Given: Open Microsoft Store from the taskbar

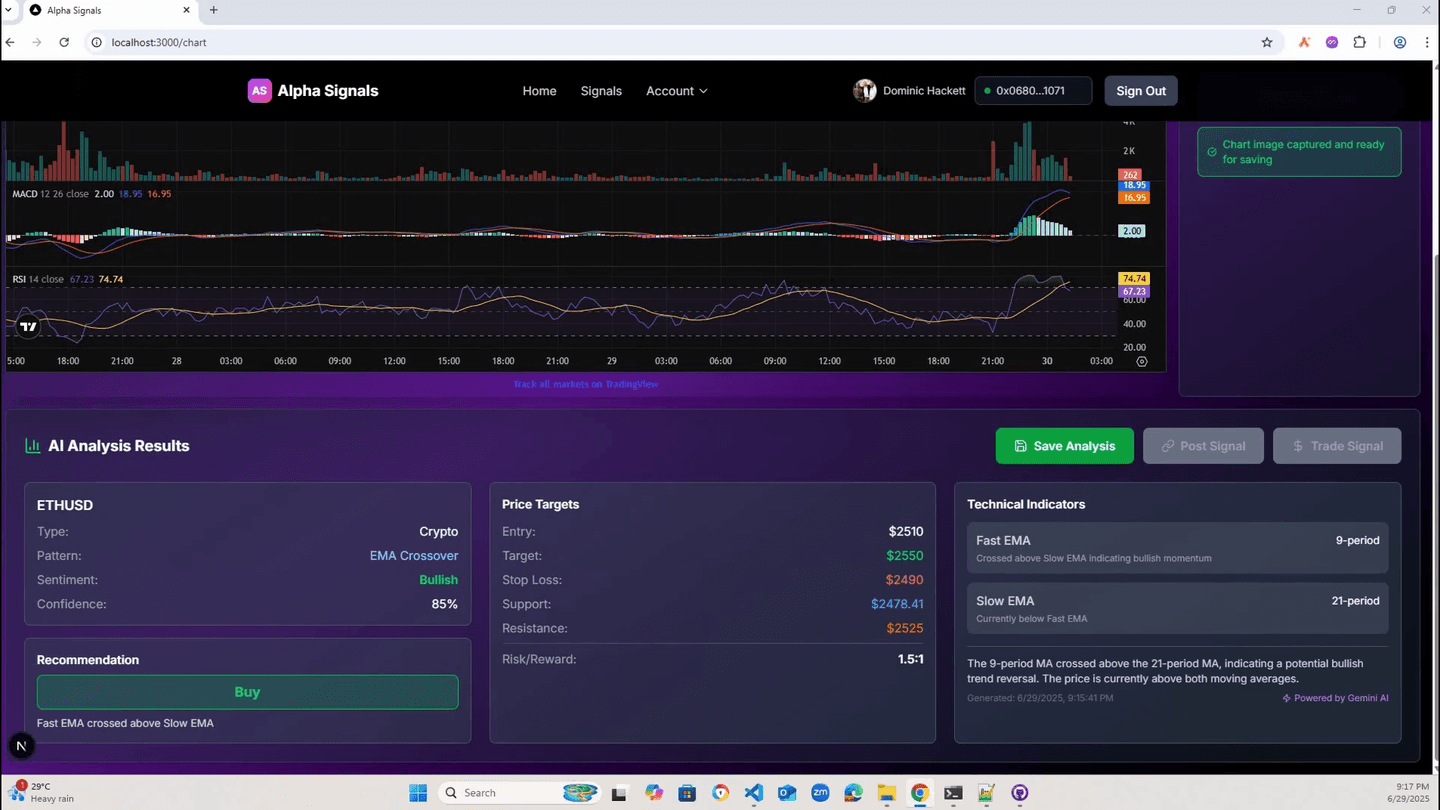Looking at the screenshot, I should pos(687,793).
